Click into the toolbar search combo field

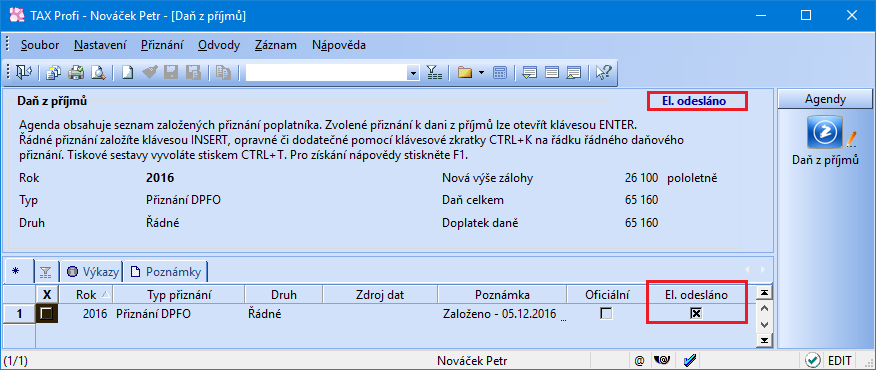pyautogui.click(x=326, y=73)
